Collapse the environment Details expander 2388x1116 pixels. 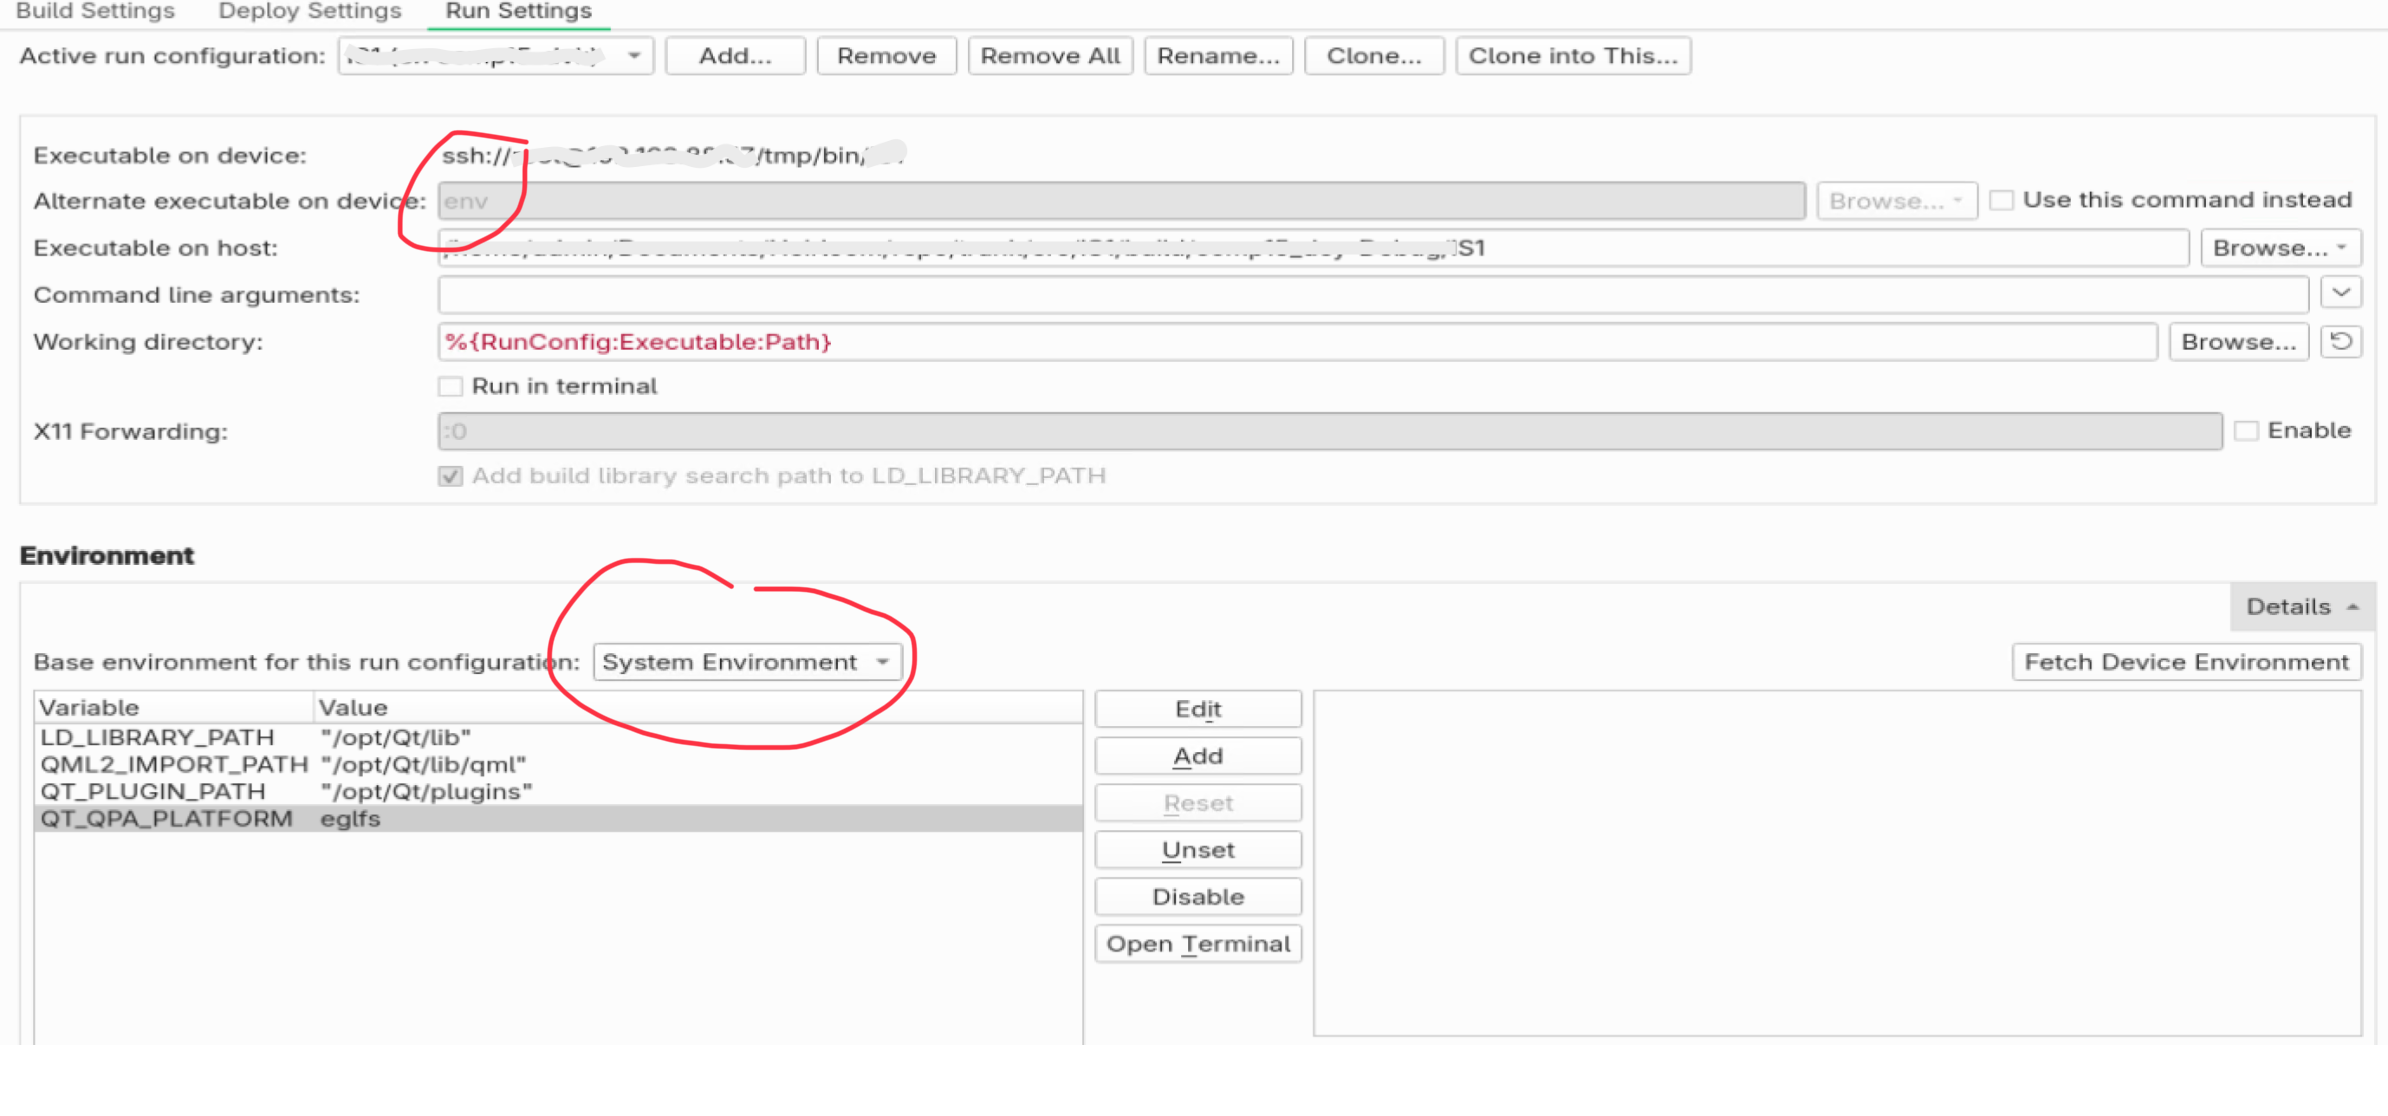click(2301, 607)
